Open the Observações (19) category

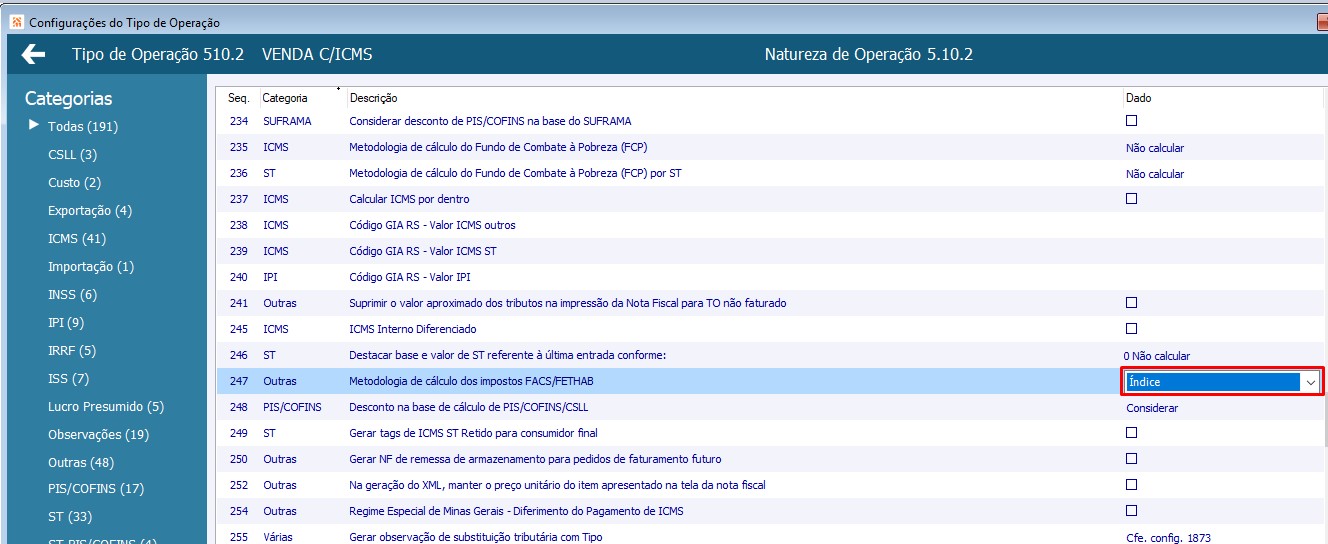click(x=98, y=435)
